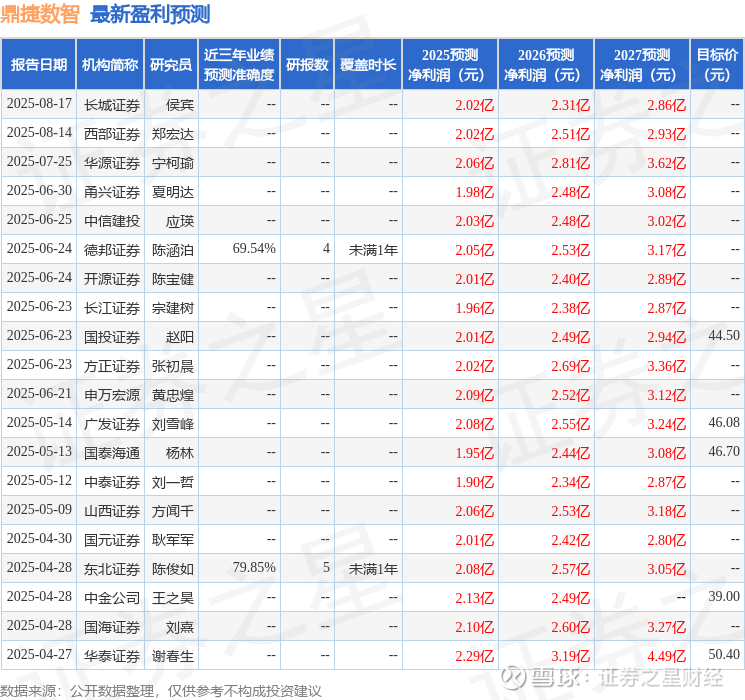745x700 pixels.
Task: Click the 2026预测净利润 column header
Action: [546, 65]
